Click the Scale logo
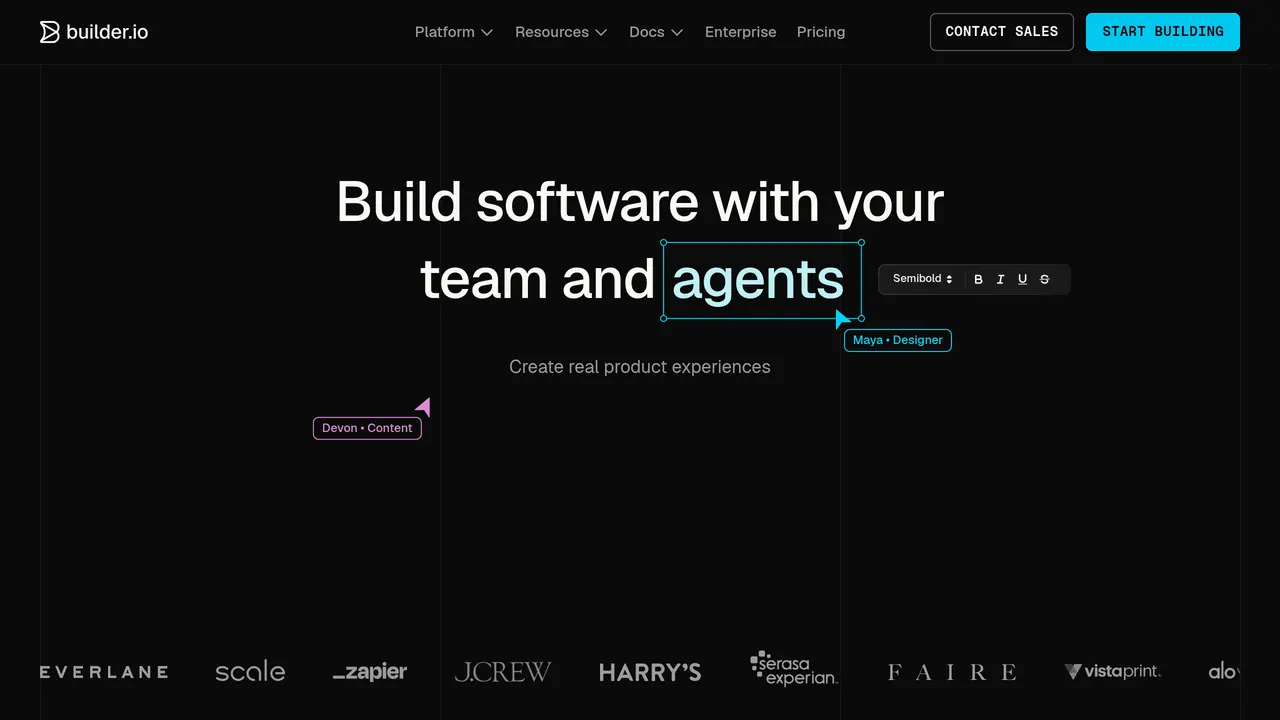1280x720 pixels. (x=250, y=672)
